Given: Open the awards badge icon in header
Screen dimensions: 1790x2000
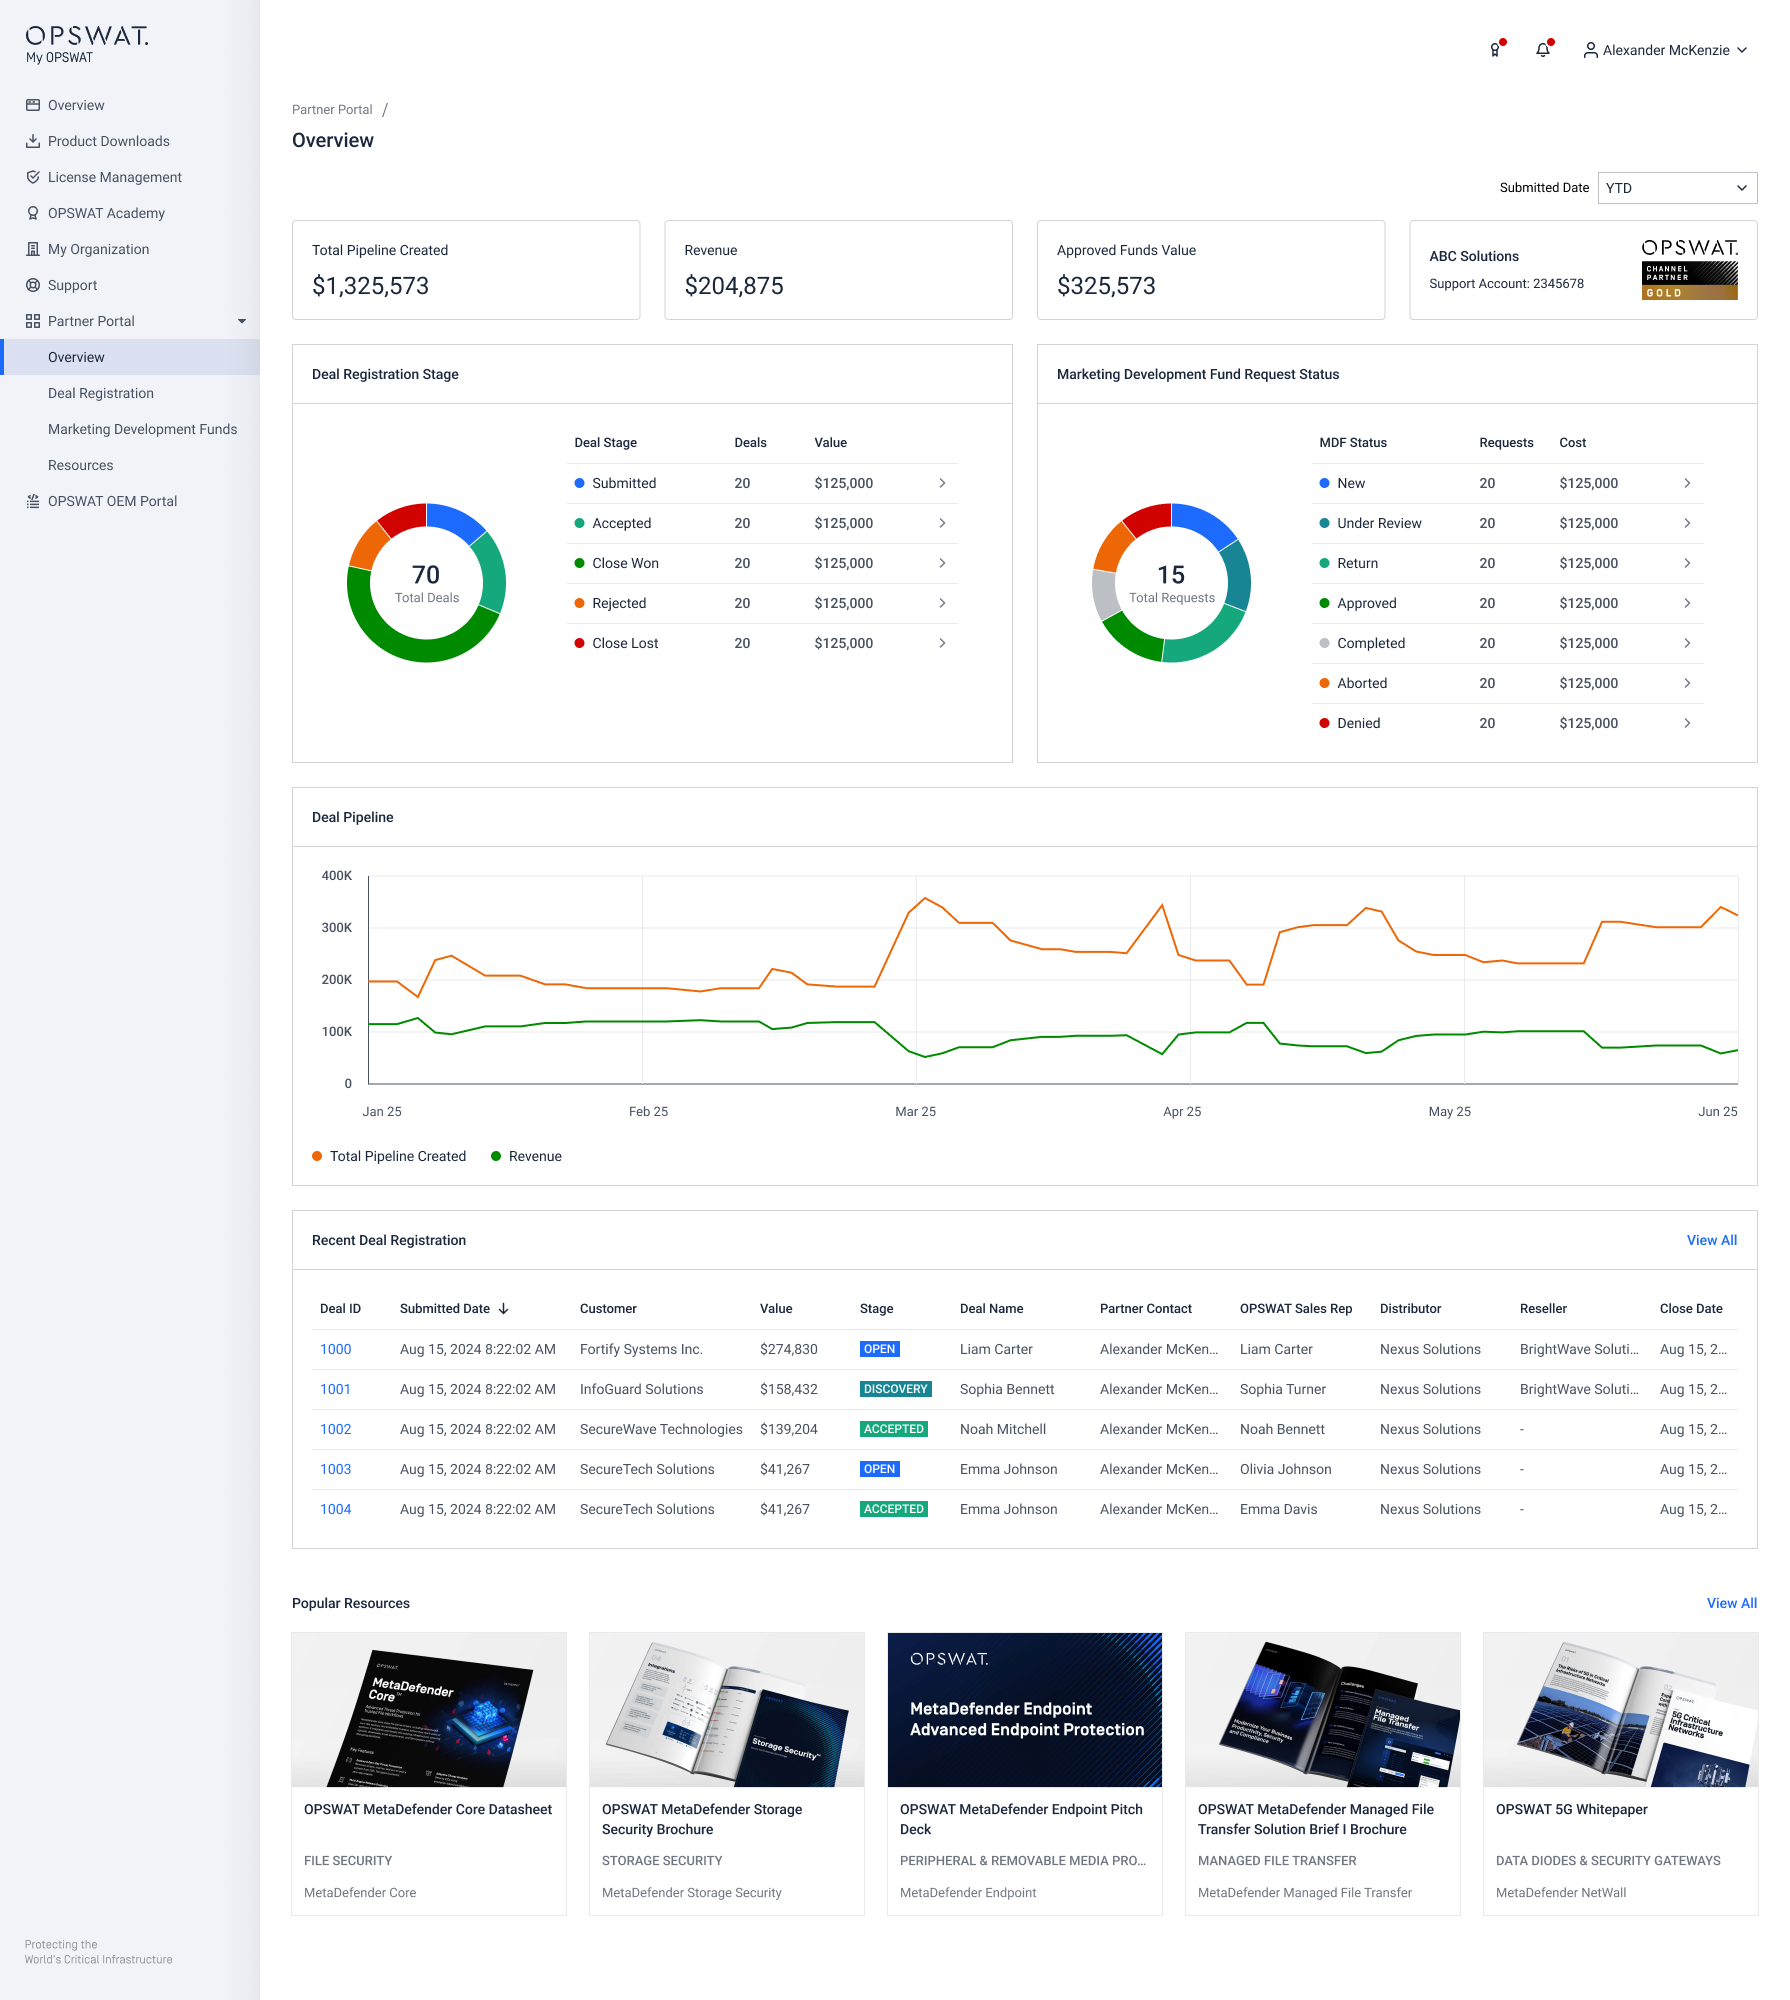Looking at the screenshot, I should coord(1495,50).
